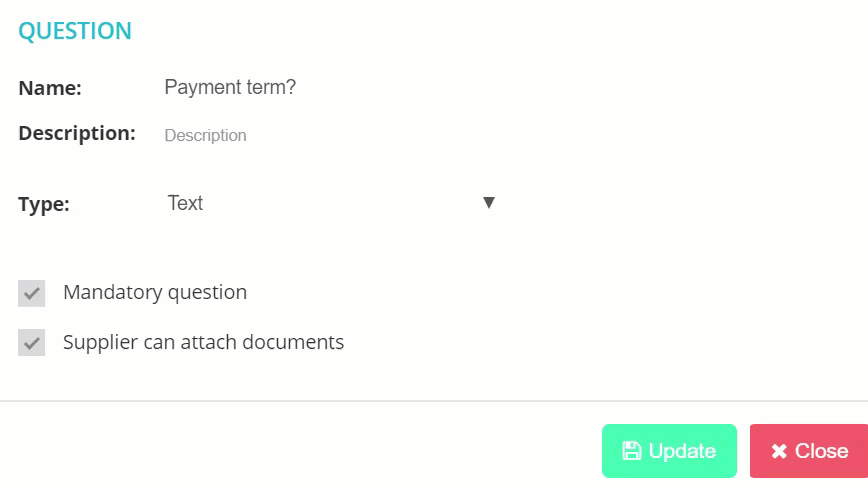Click the 'Text' value in Type field

[185, 203]
